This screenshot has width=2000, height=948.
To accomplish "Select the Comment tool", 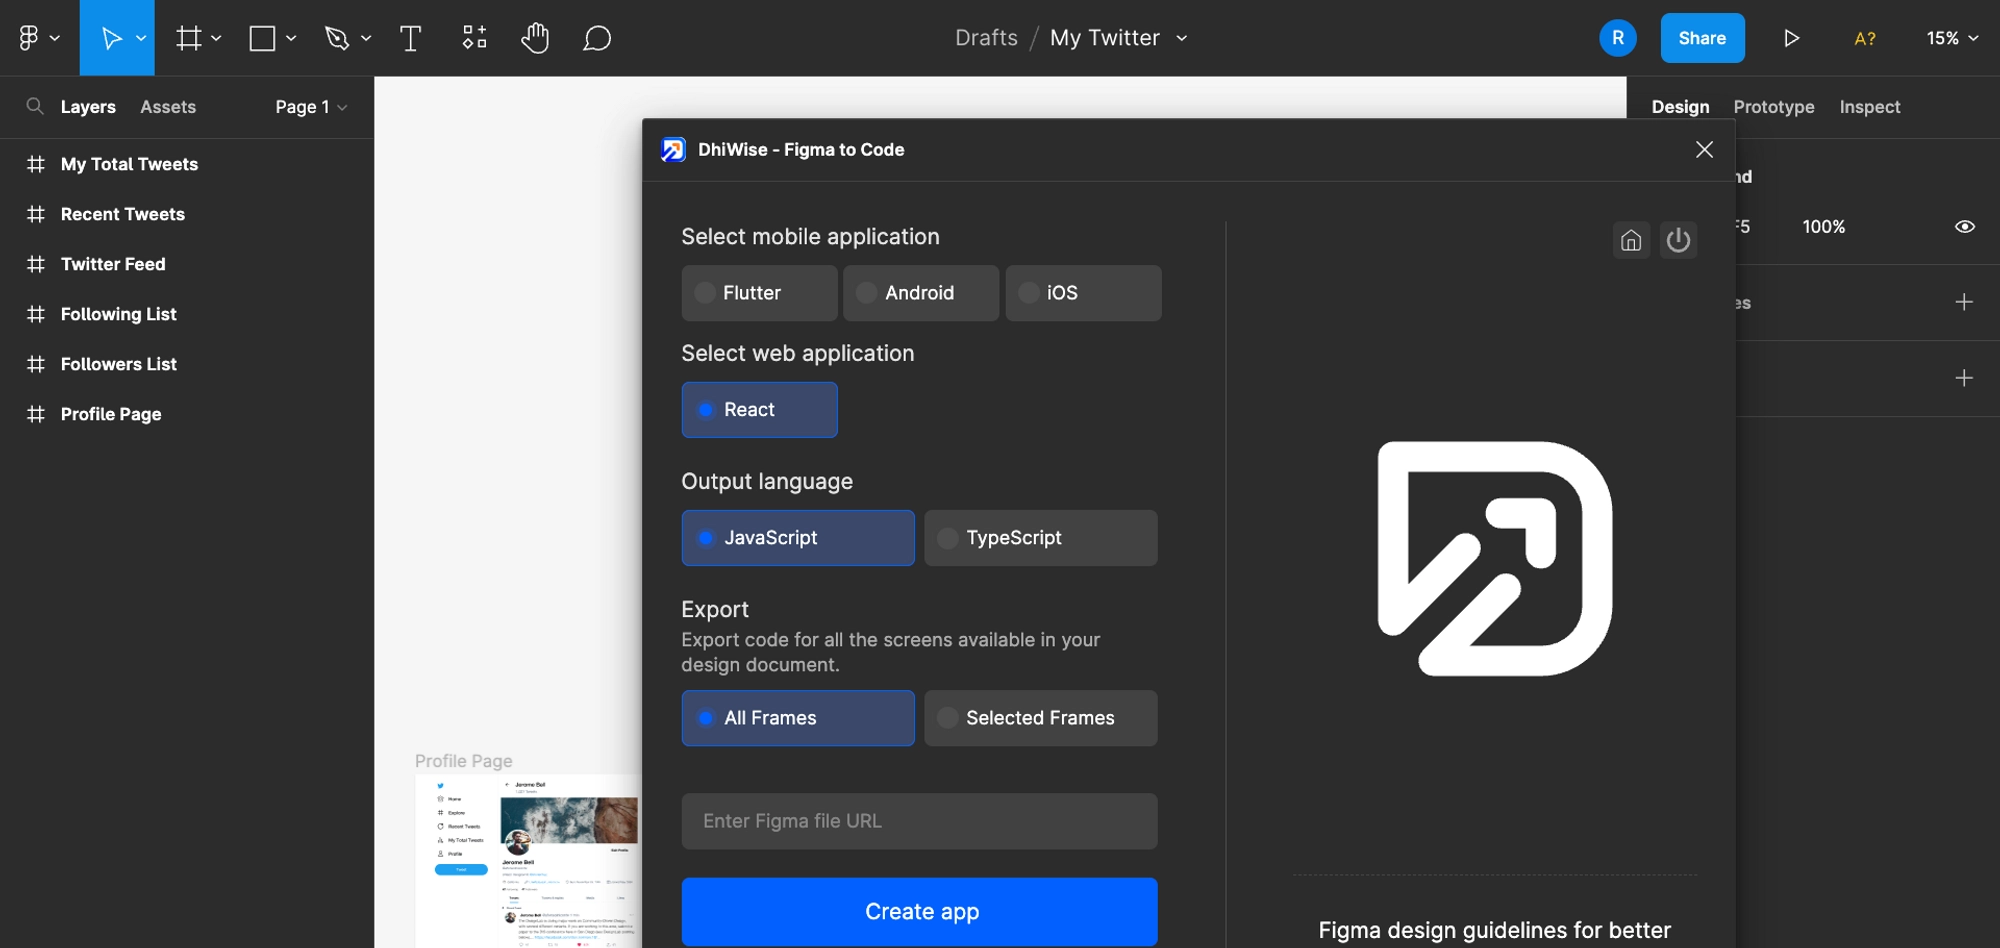I will [x=597, y=38].
